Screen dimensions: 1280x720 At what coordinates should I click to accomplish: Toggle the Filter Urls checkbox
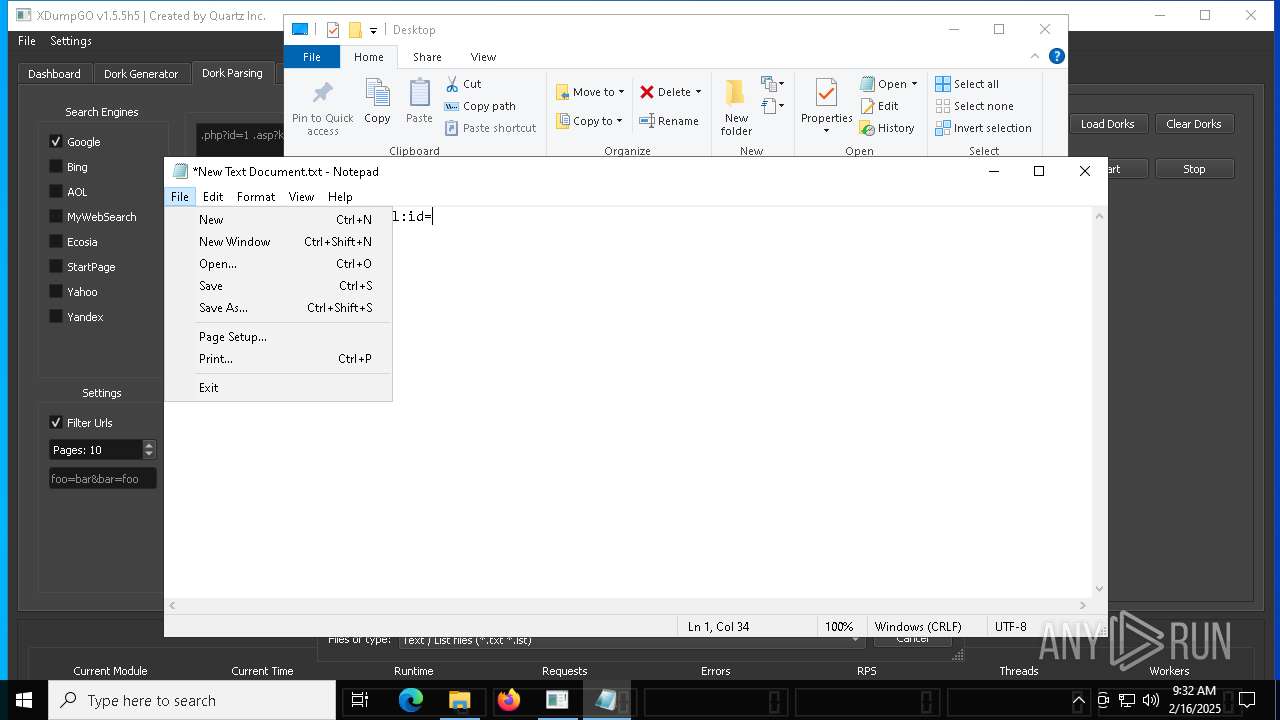(56, 423)
